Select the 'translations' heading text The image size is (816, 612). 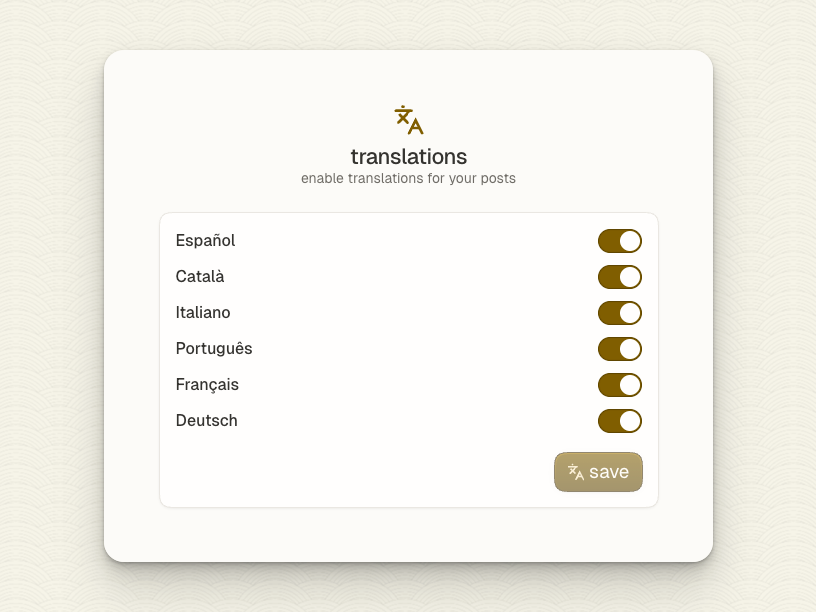pyautogui.click(x=408, y=157)
